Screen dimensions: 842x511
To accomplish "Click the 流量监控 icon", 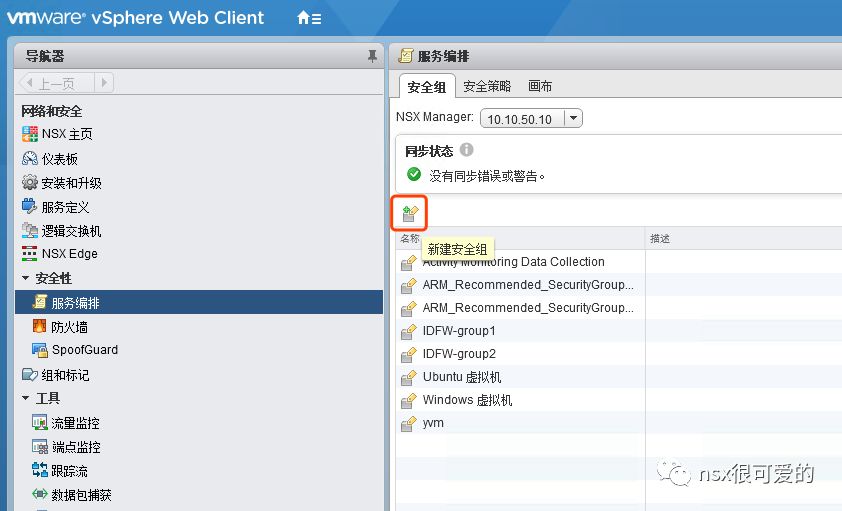I will (x=39, y=422).
